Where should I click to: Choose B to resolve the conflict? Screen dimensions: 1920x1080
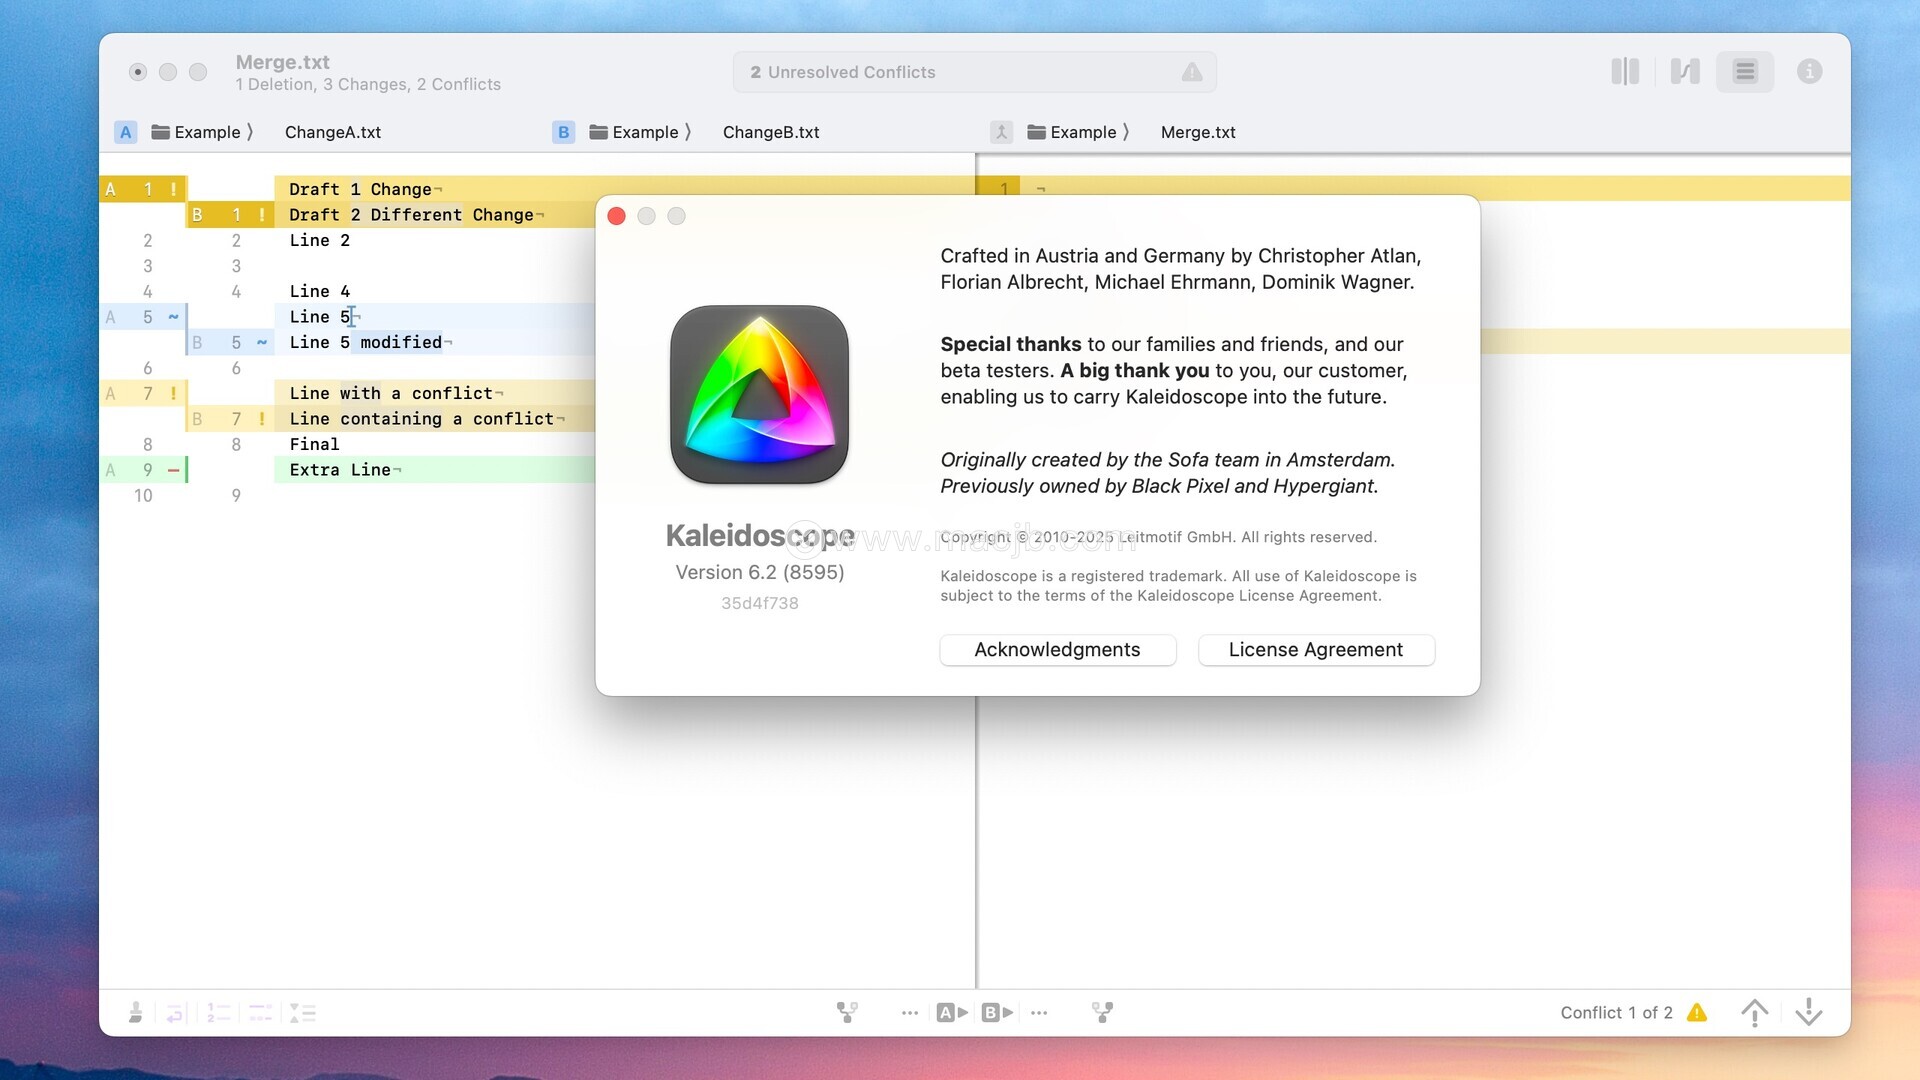tap(997, 1013)
